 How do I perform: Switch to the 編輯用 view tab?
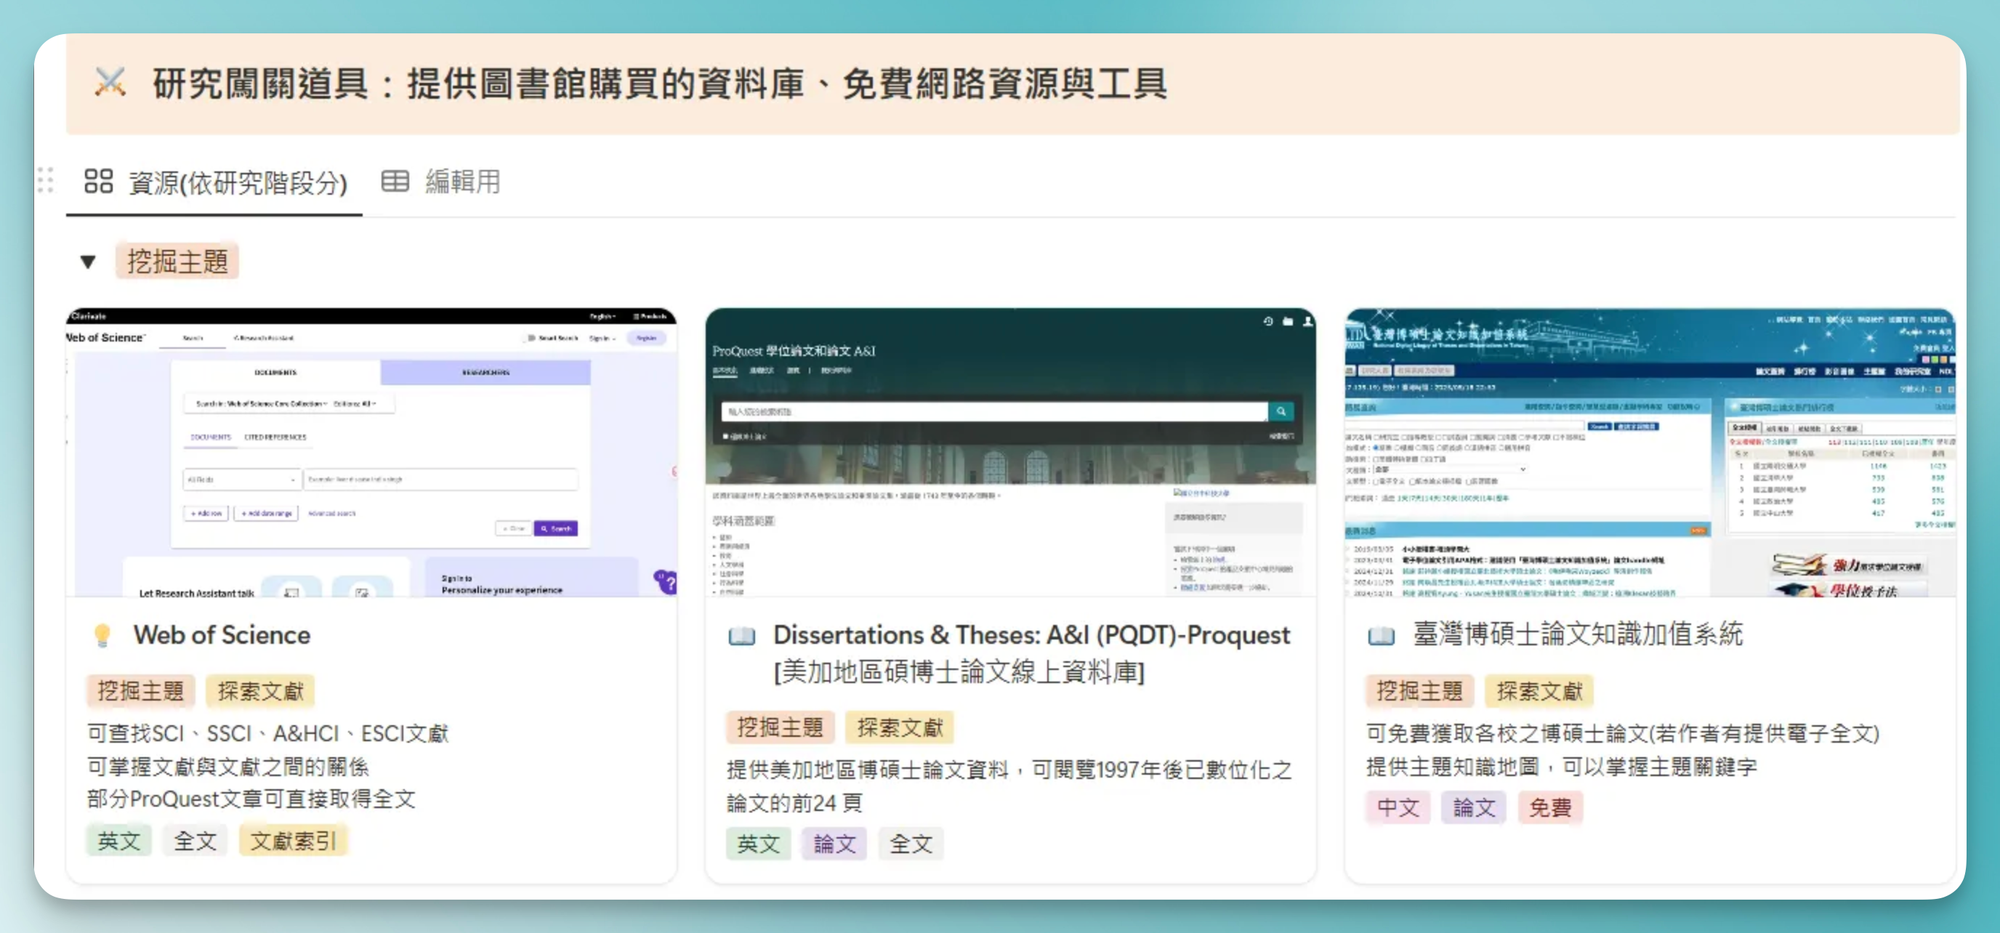pos(462,182)
